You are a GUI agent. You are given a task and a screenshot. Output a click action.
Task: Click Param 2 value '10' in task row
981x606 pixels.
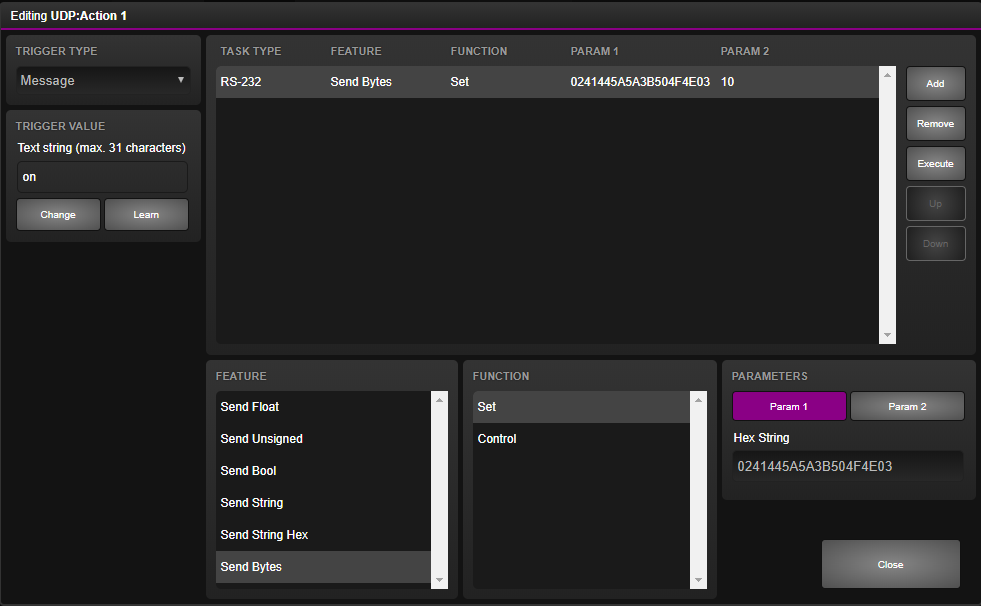coord(728,82)
